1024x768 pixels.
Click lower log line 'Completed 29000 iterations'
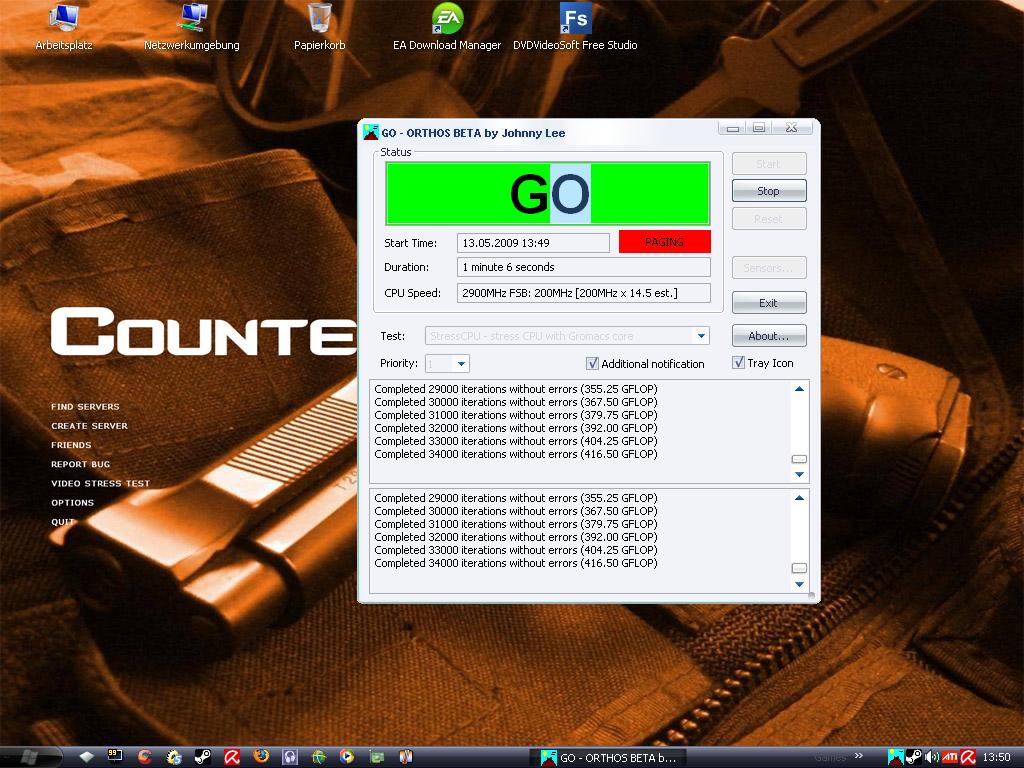click(x=516, y=498)
